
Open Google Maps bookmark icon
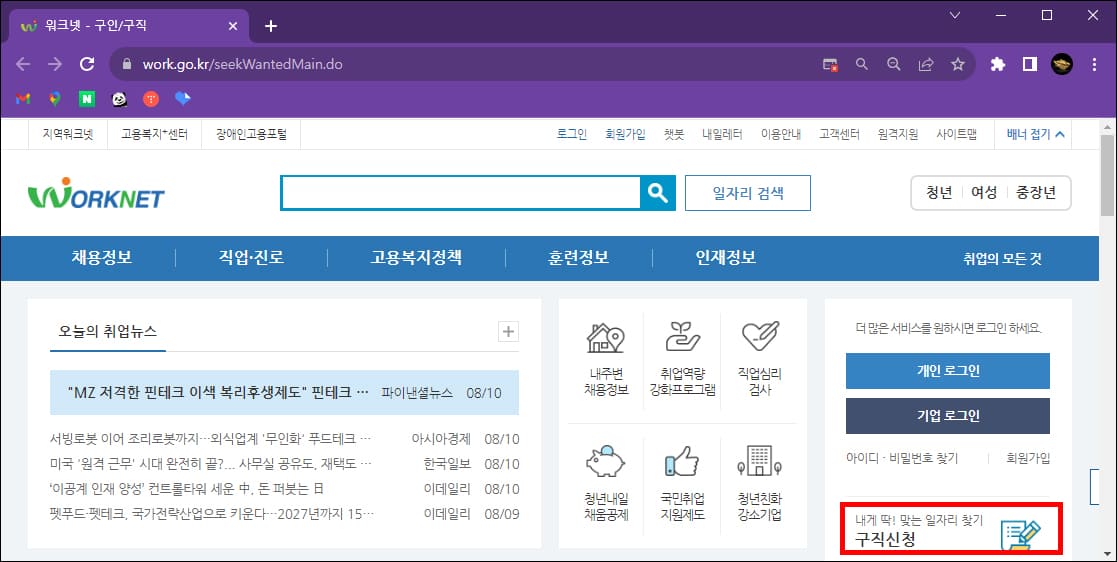[x=55, y=99]
